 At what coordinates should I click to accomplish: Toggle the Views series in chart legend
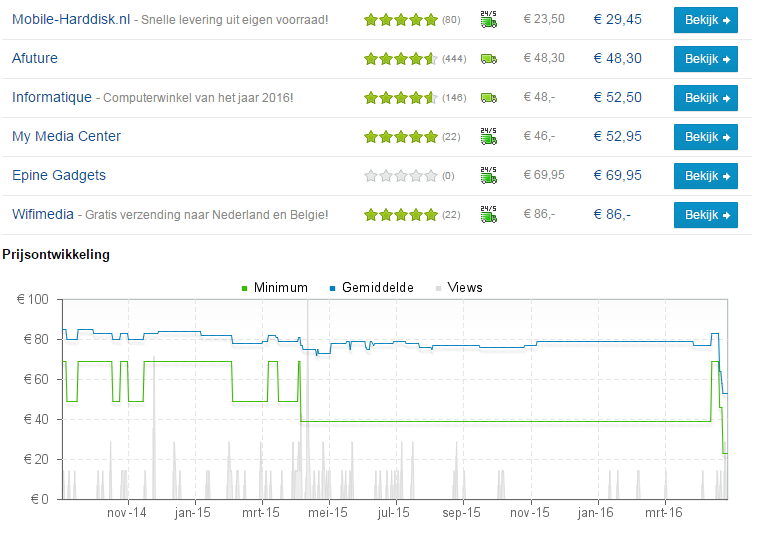[459, 287]
